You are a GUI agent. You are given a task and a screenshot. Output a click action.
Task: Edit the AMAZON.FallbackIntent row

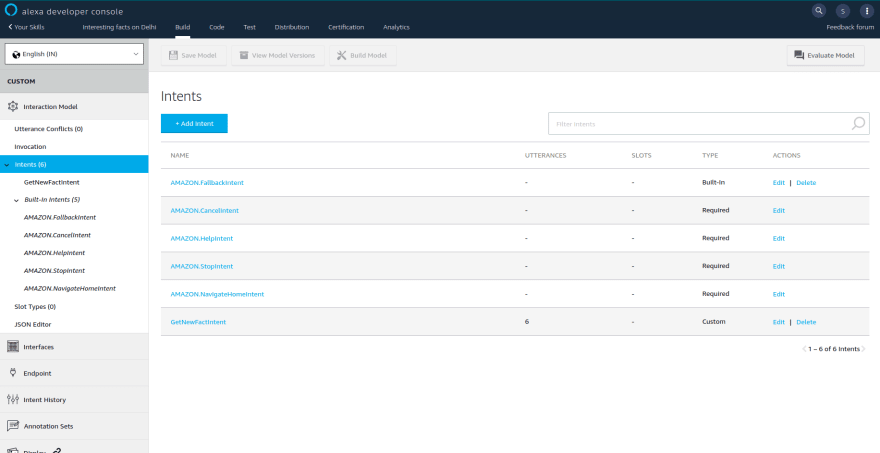click(x=778, y=182)
